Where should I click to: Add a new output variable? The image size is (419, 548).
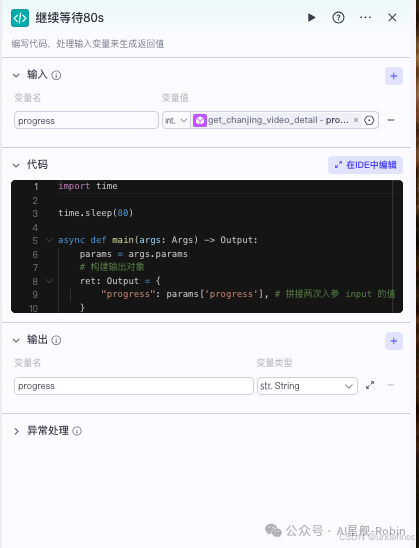click(x=394, y=341)
